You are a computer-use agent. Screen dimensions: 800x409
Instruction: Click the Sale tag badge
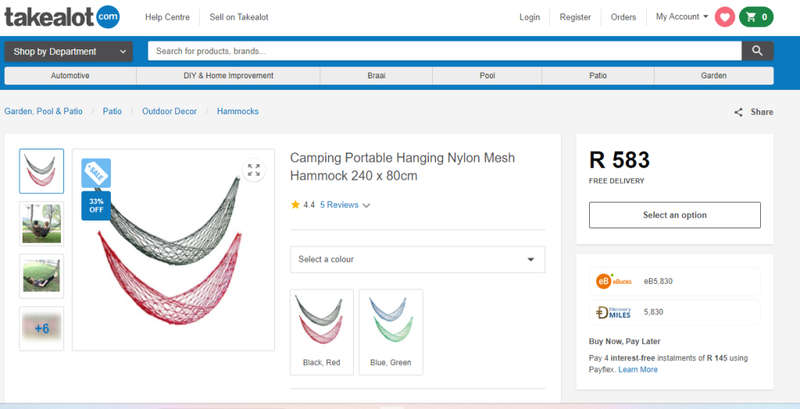pyautogui.click(x=96, y=173)
